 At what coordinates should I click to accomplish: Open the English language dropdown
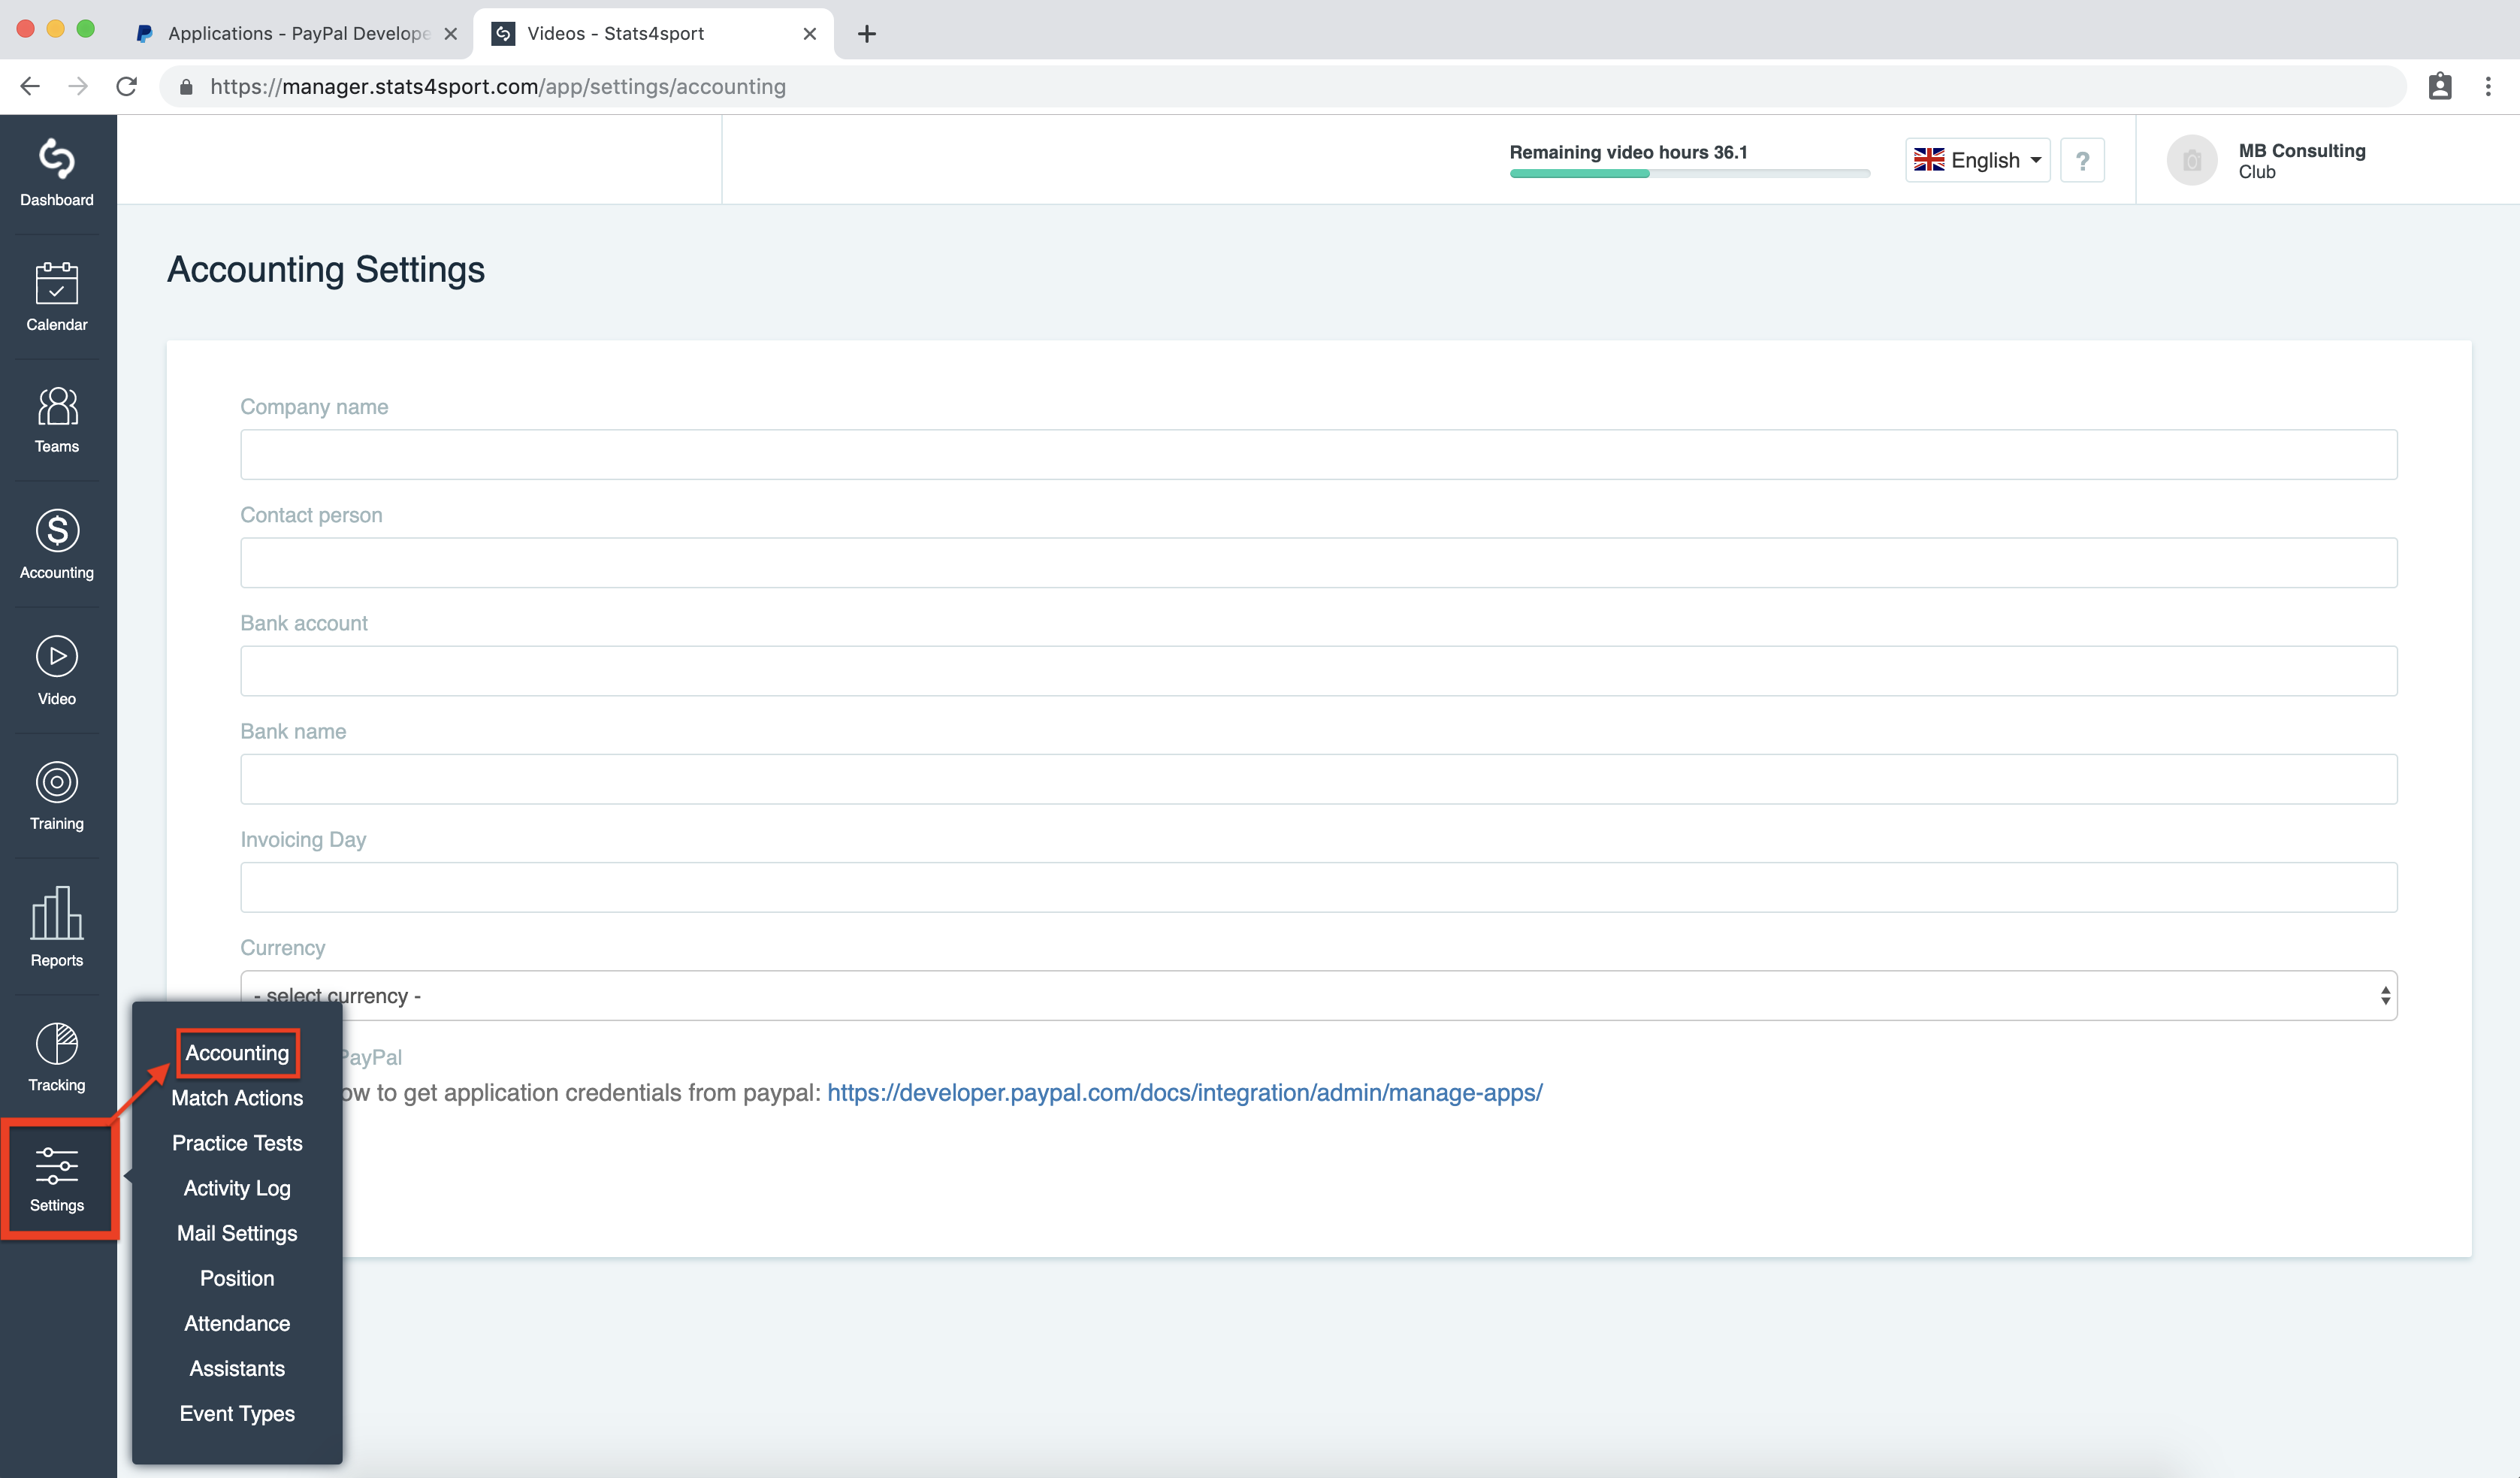(x=1977, y=160)
